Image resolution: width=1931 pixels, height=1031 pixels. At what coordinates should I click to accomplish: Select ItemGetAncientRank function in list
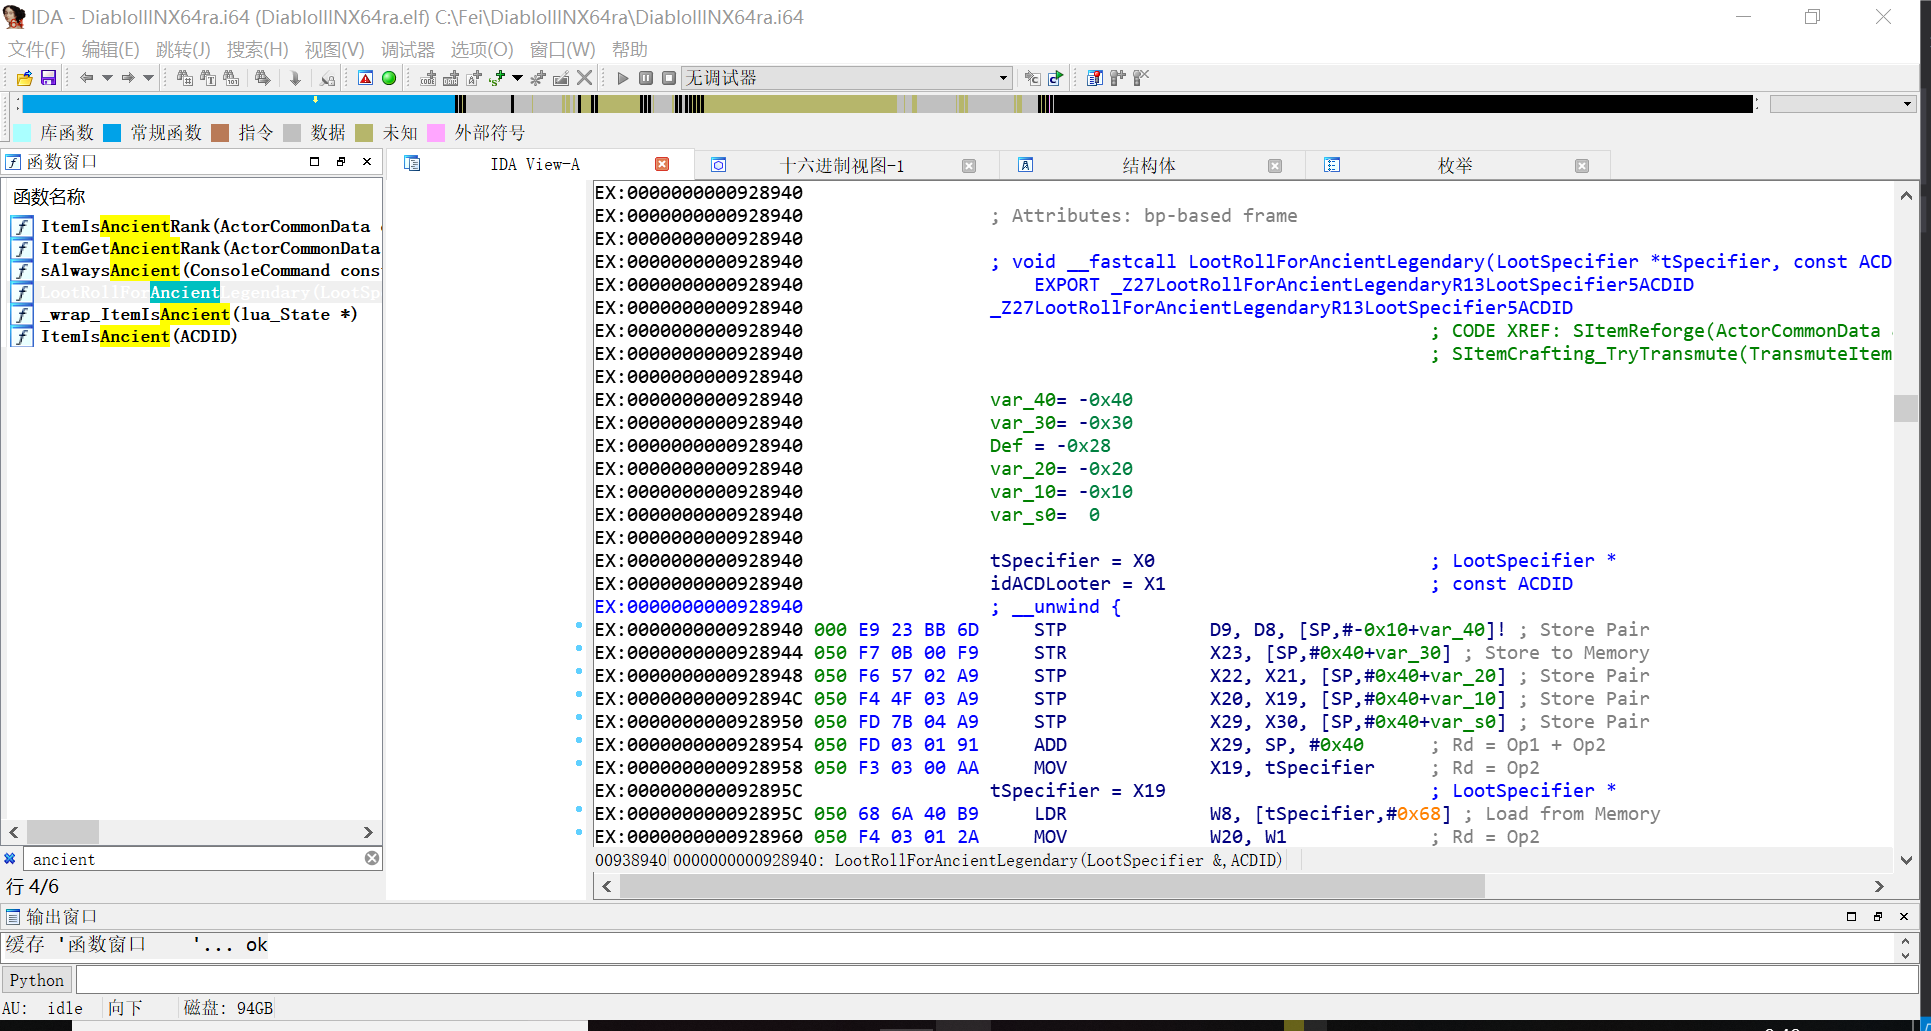[196, 248]
